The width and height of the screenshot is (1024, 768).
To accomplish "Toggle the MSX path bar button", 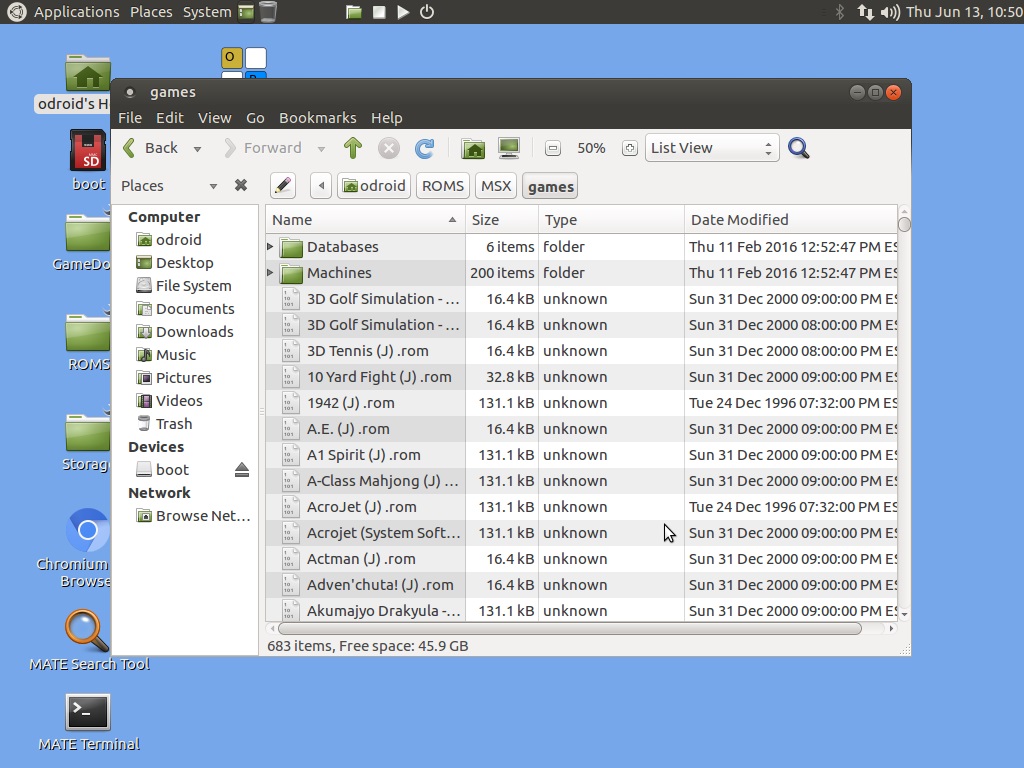I will (x=495, y=186).
